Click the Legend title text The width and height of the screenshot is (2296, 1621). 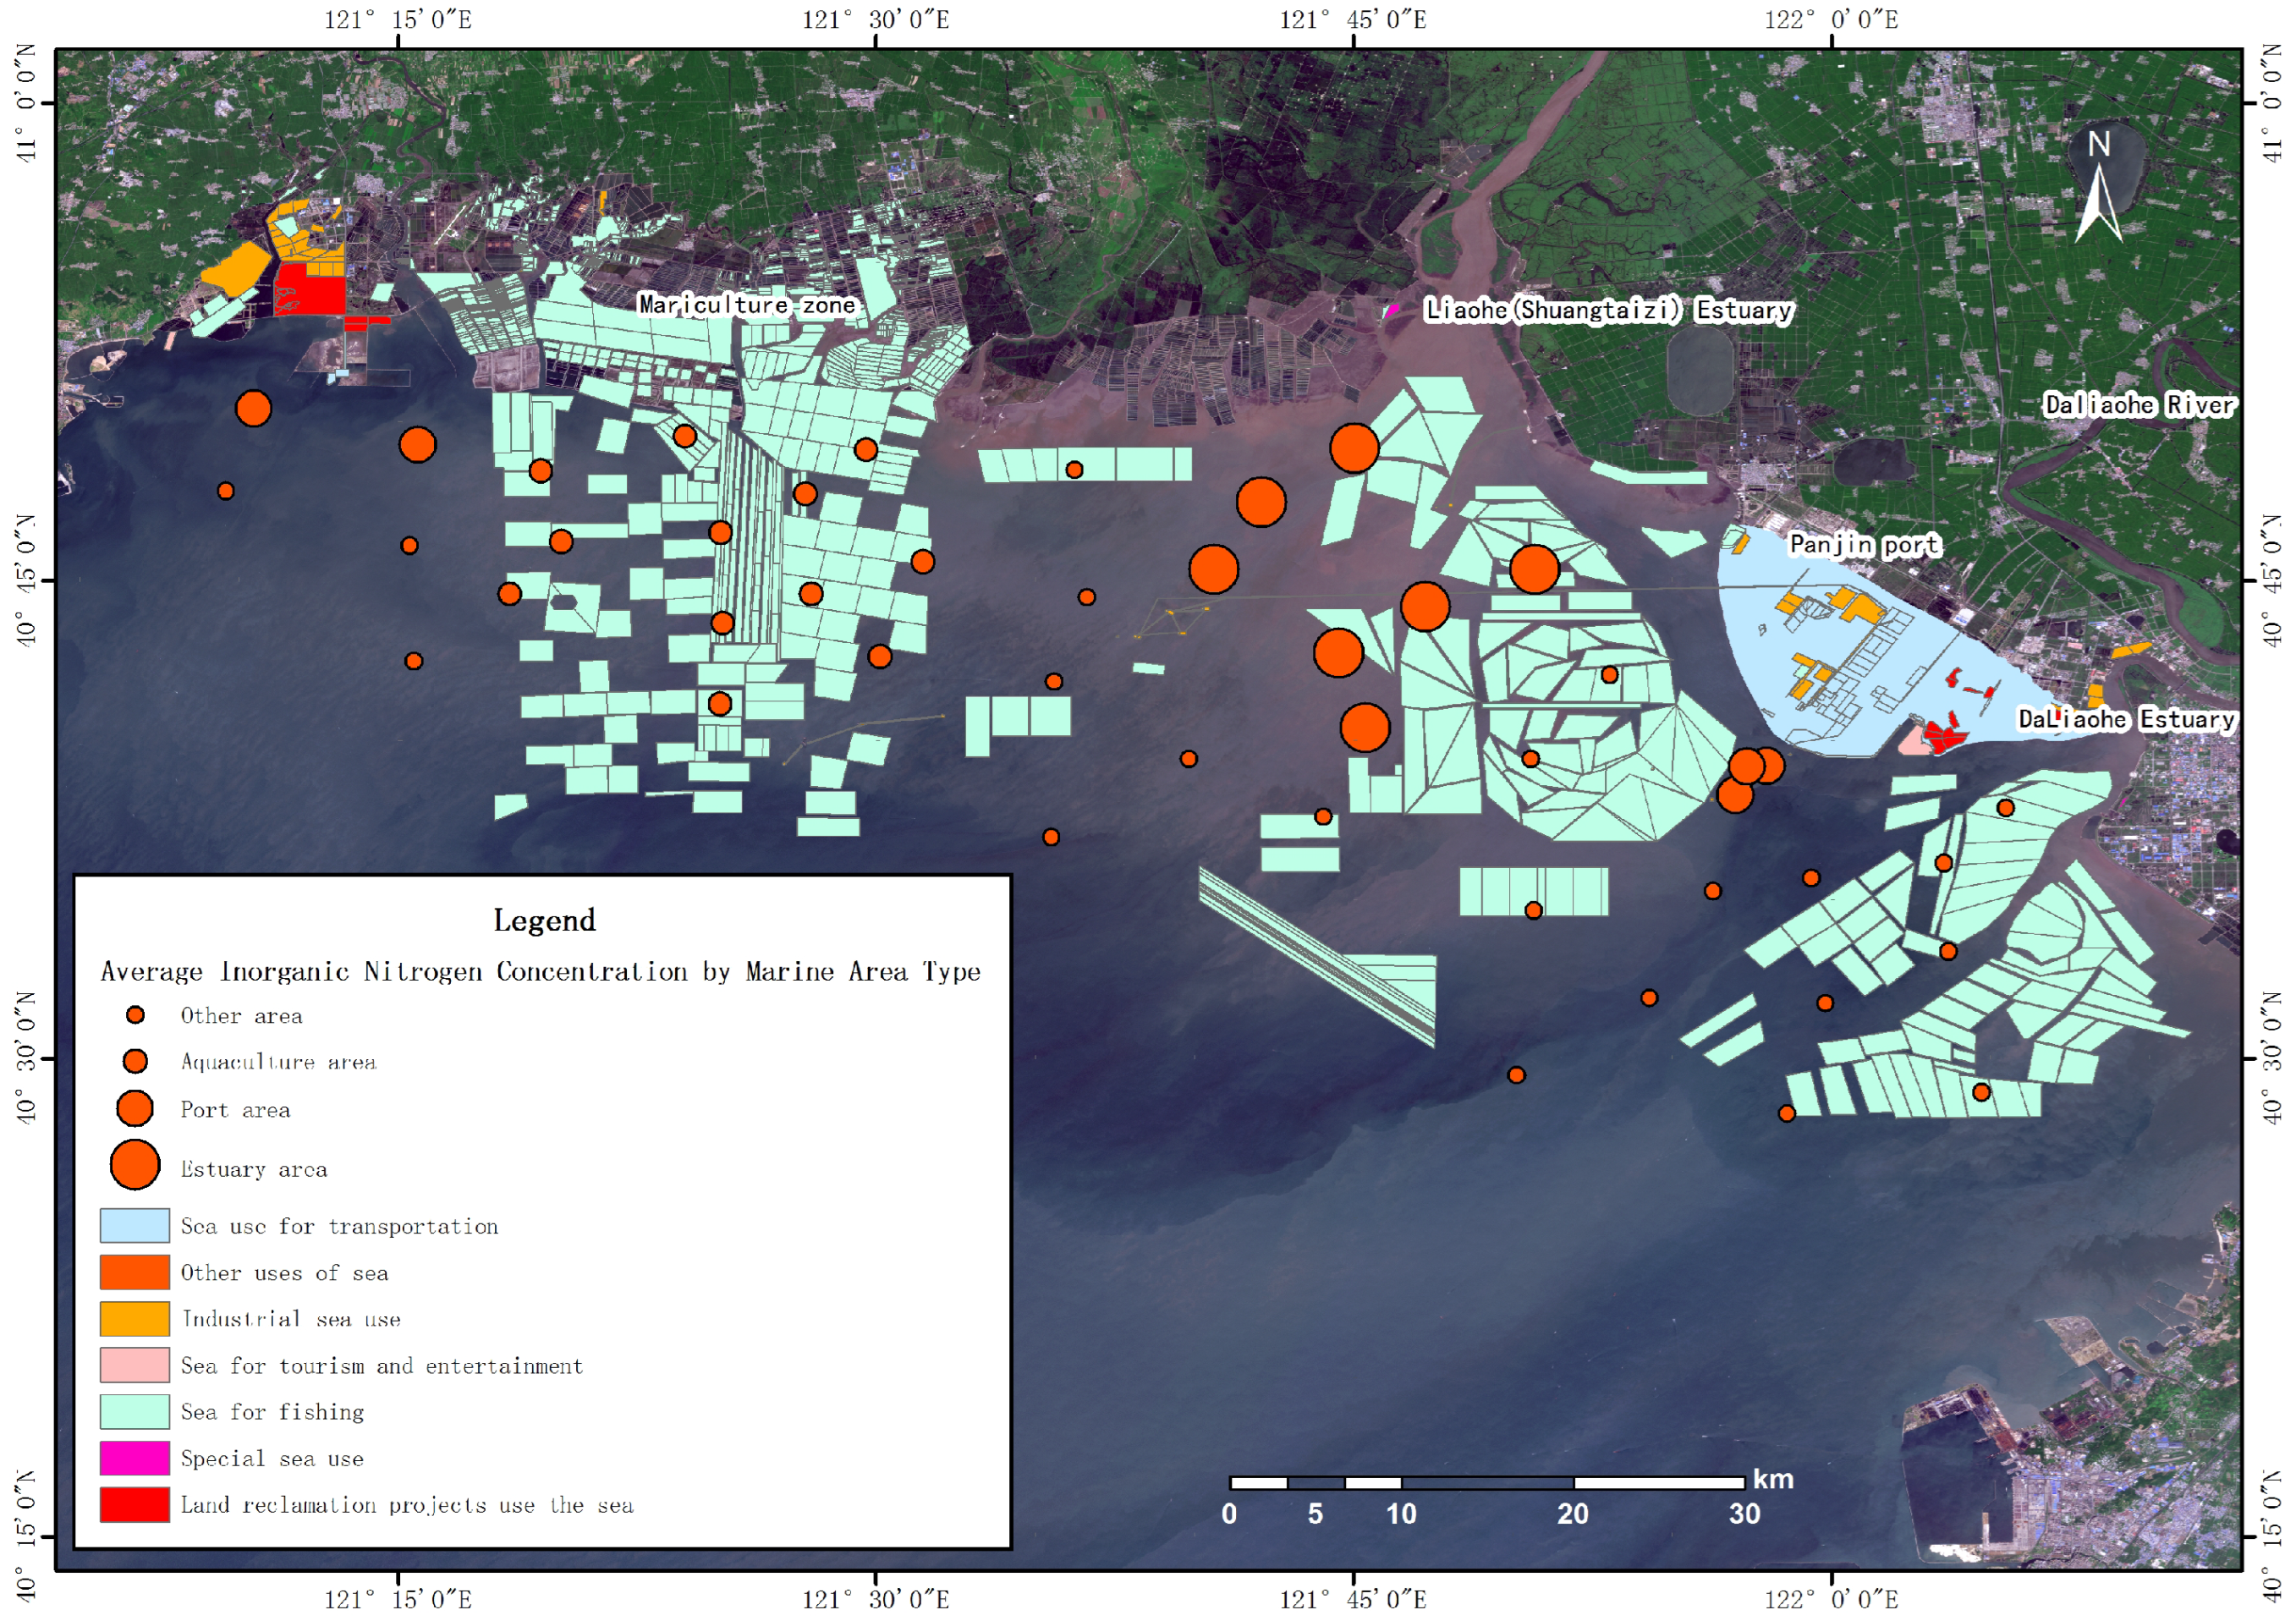pyautogui.click(x=544, y=920)
